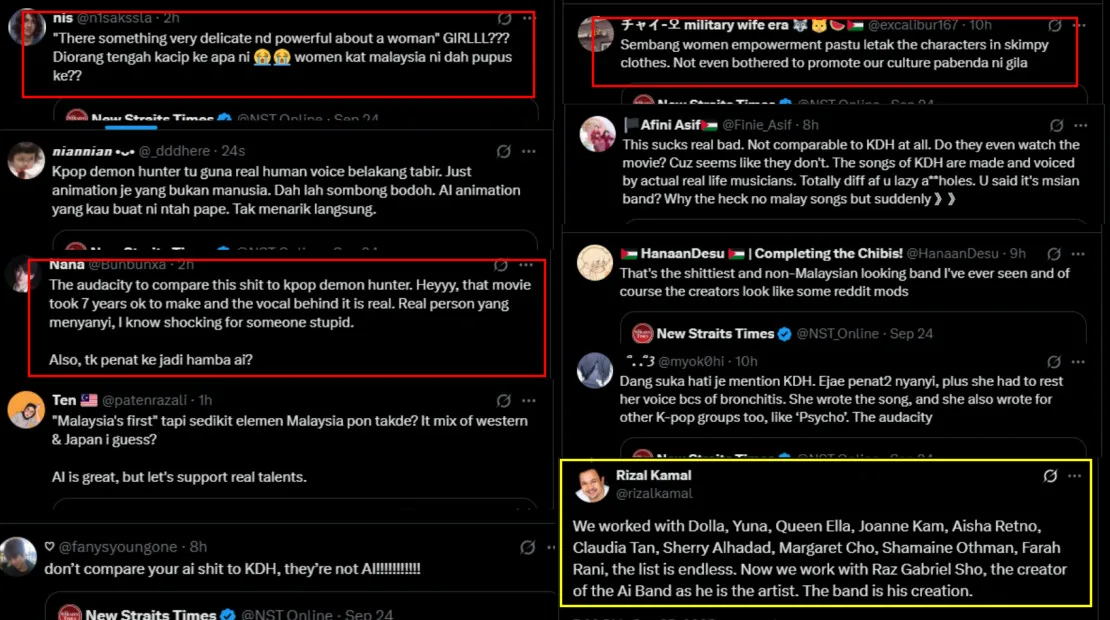Open more options on Rizal Kamal's post
Image resolution: width=1110 pixels, height=620 pixels.
1074,476
